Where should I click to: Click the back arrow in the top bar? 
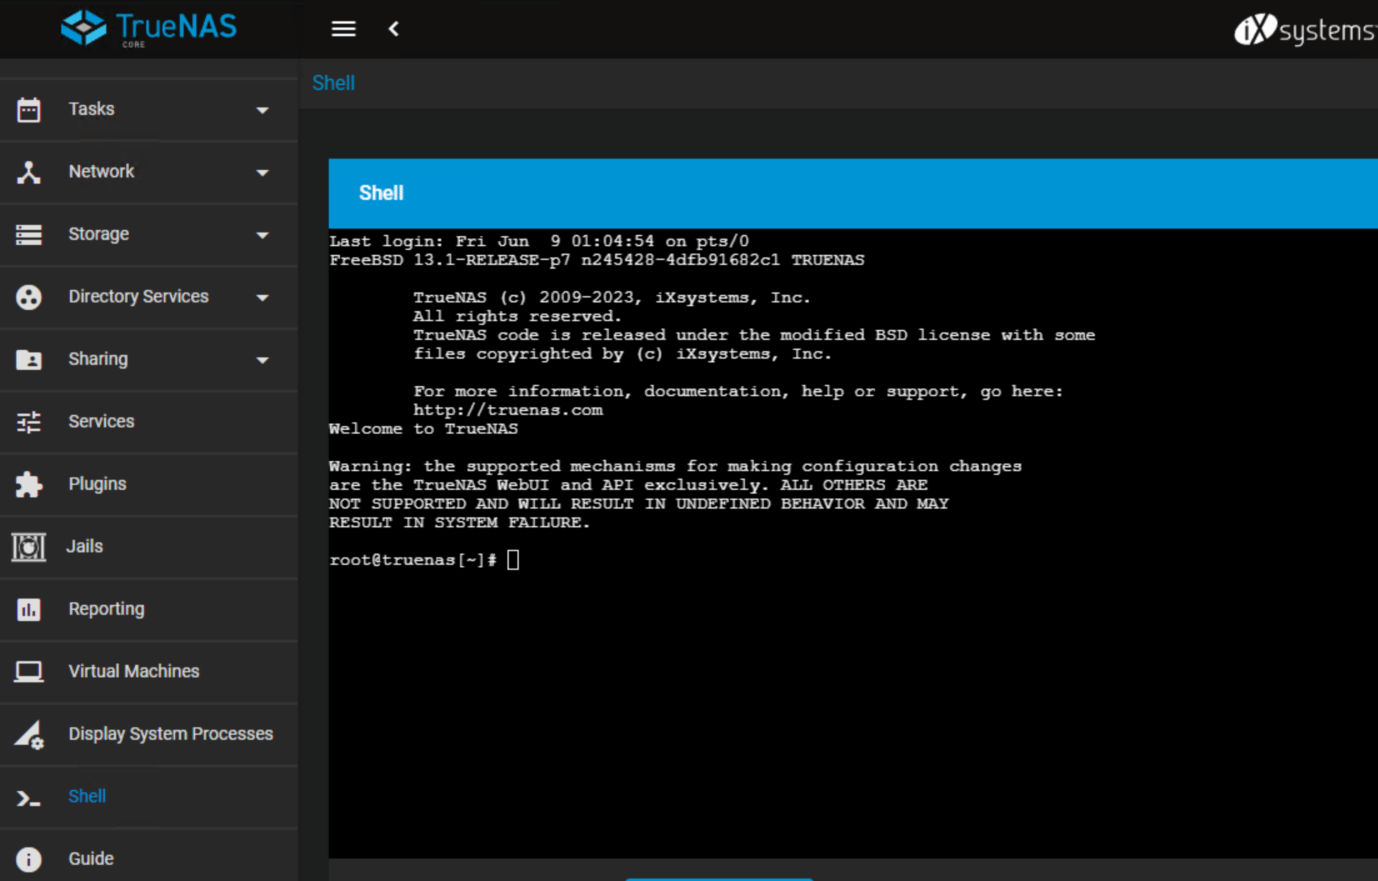point(393,28)
